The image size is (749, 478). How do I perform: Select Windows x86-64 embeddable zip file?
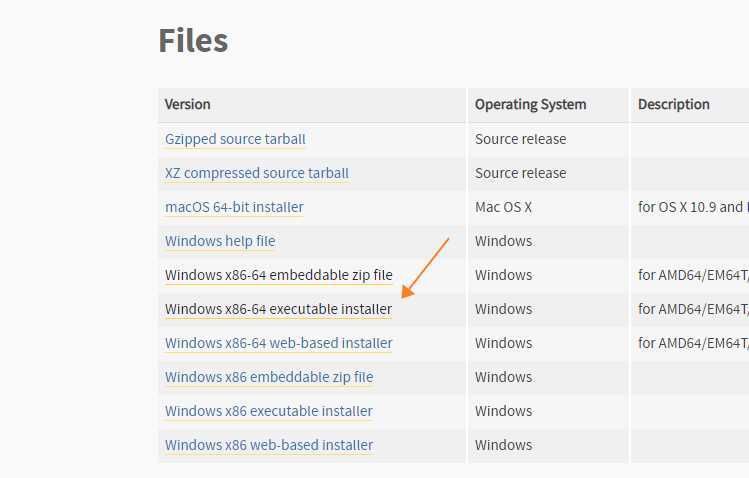coord(278,275)
